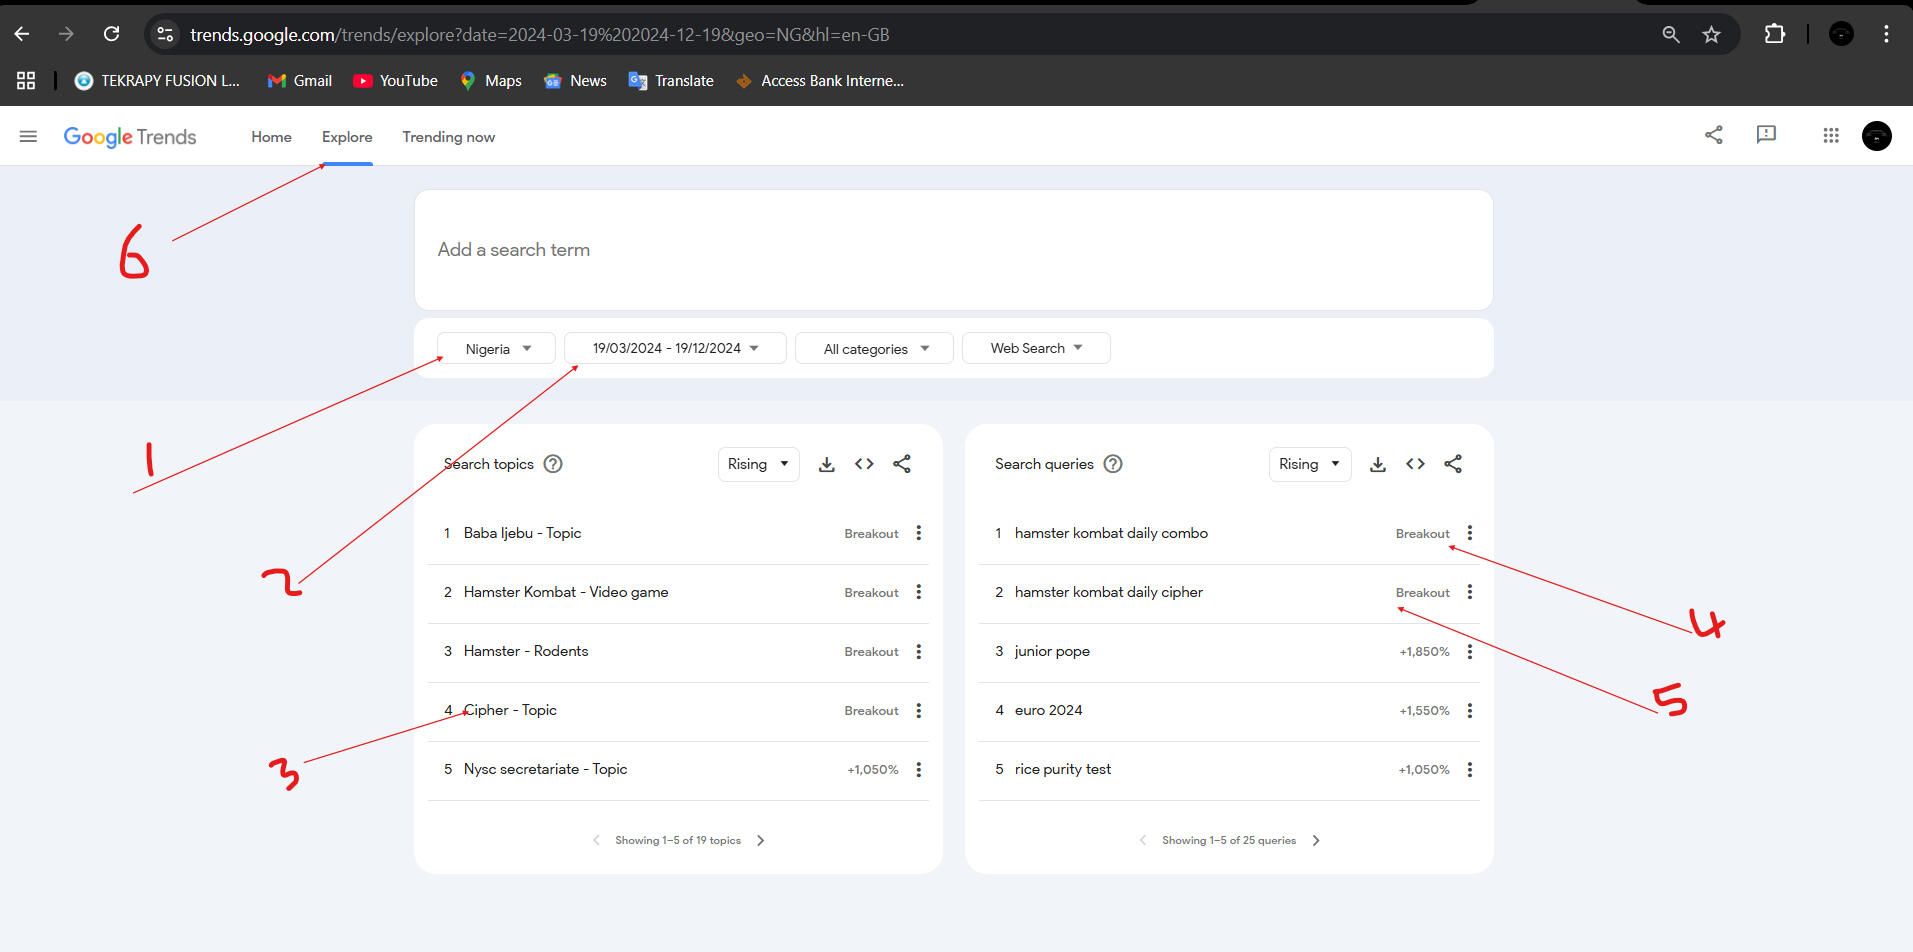
Task: Open the date range dropdown
Action: (675, 348)
